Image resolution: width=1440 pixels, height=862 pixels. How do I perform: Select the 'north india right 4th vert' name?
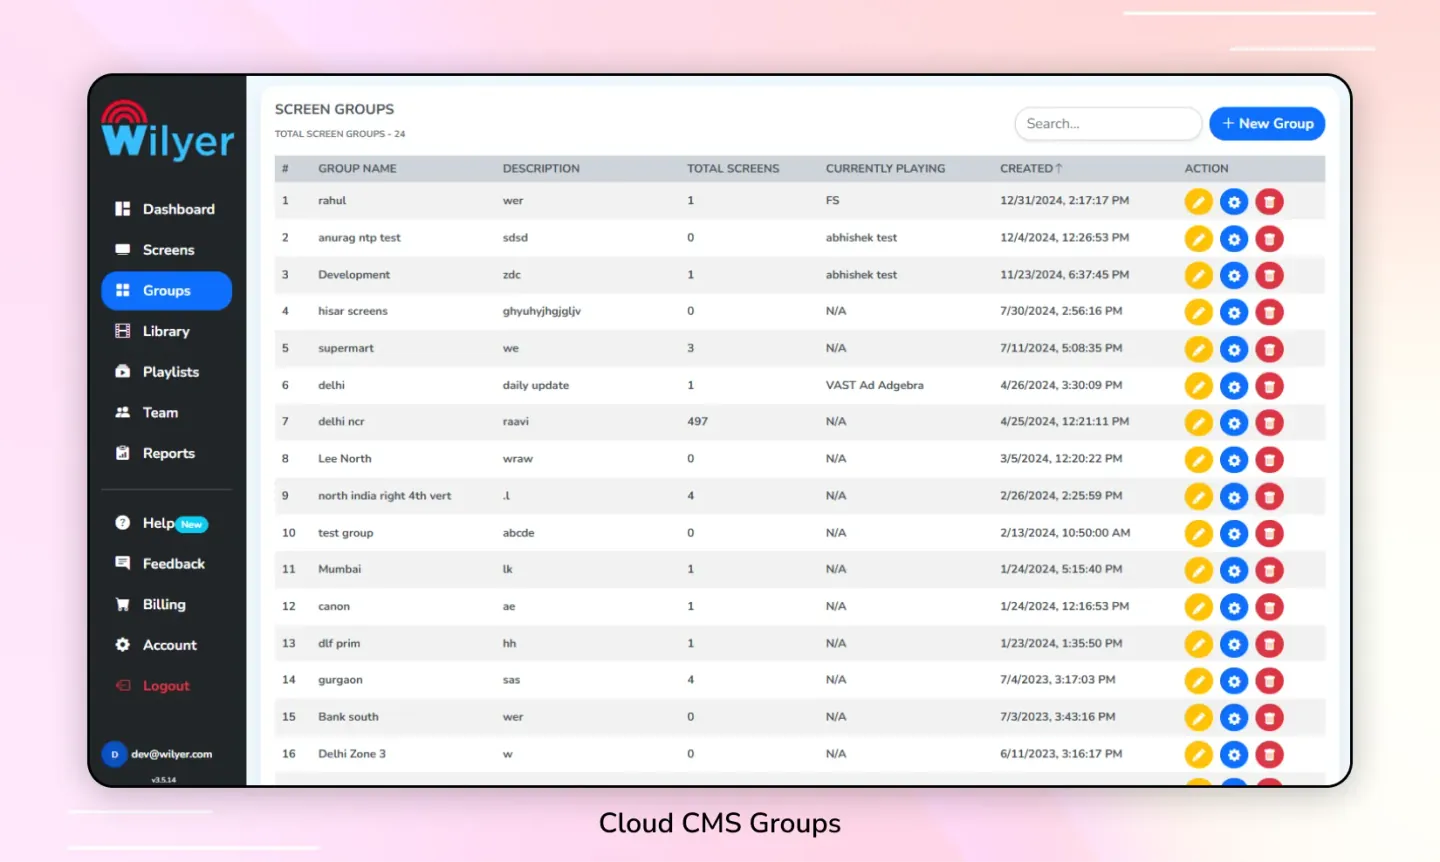point(384,496)
